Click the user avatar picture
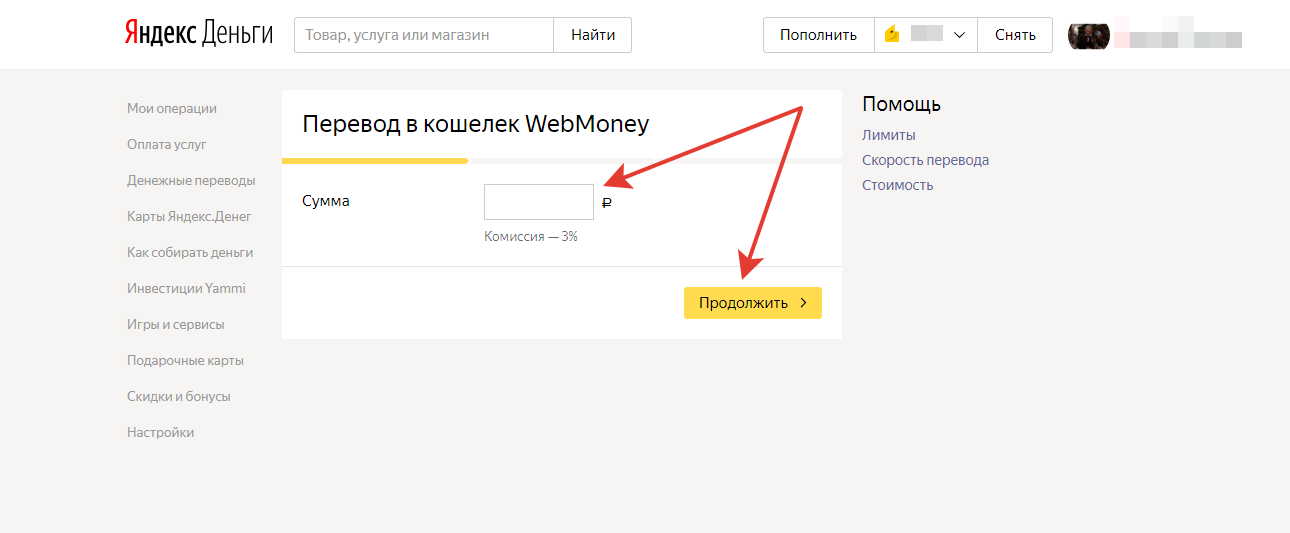1290x533 pixels. pyautogui.click(x=1089, y=36)
